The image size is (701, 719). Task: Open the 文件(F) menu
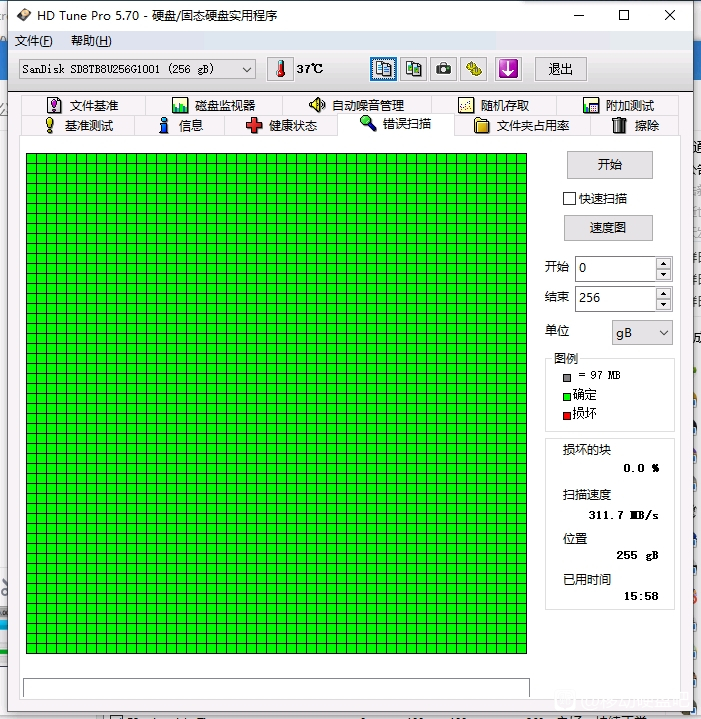(x=33, y=41)
